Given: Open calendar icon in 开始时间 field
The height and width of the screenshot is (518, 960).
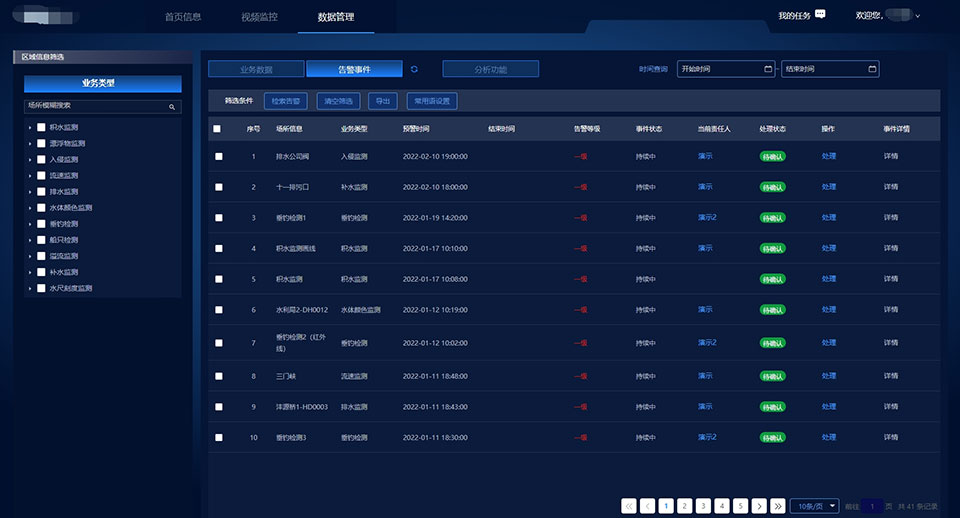Looking at the screenshot, I should coord(765,69).
